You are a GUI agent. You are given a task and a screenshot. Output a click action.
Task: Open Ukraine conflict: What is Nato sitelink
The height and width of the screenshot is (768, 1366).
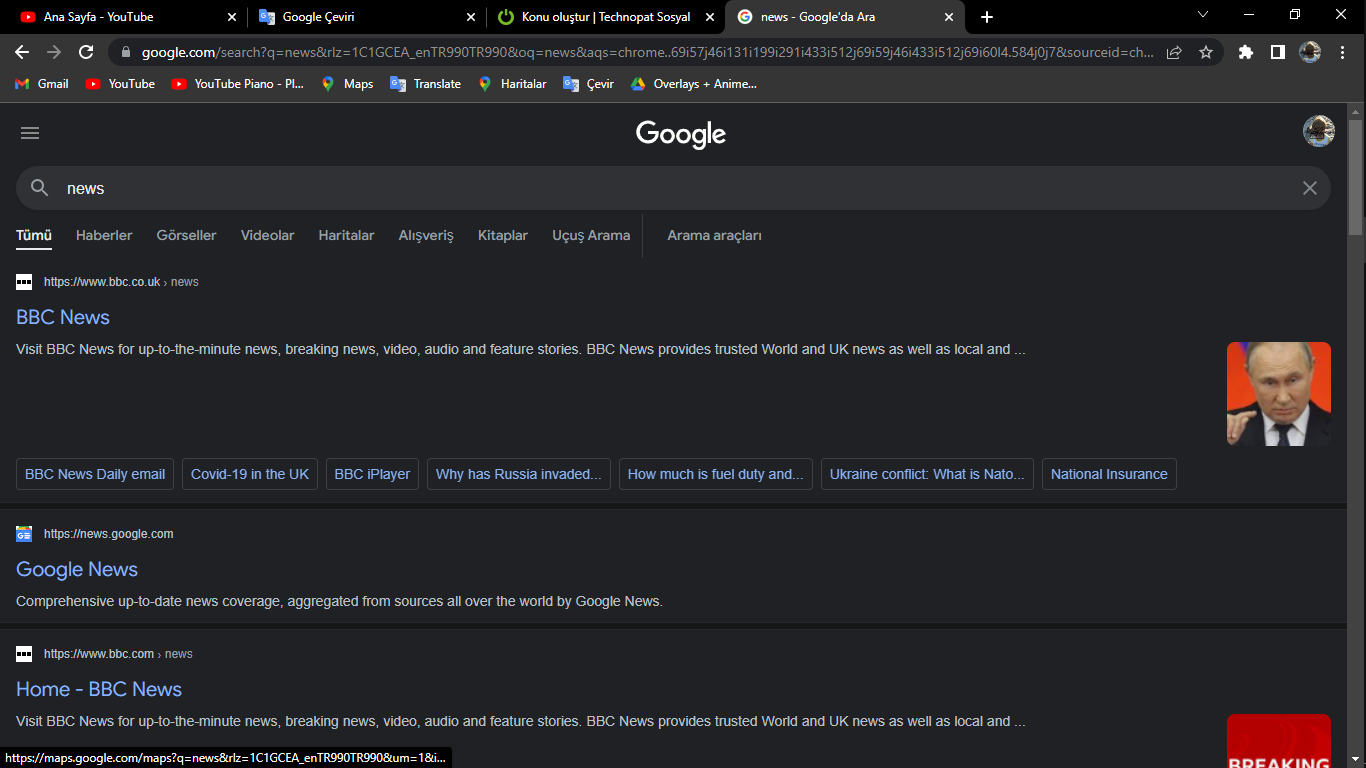927,474
